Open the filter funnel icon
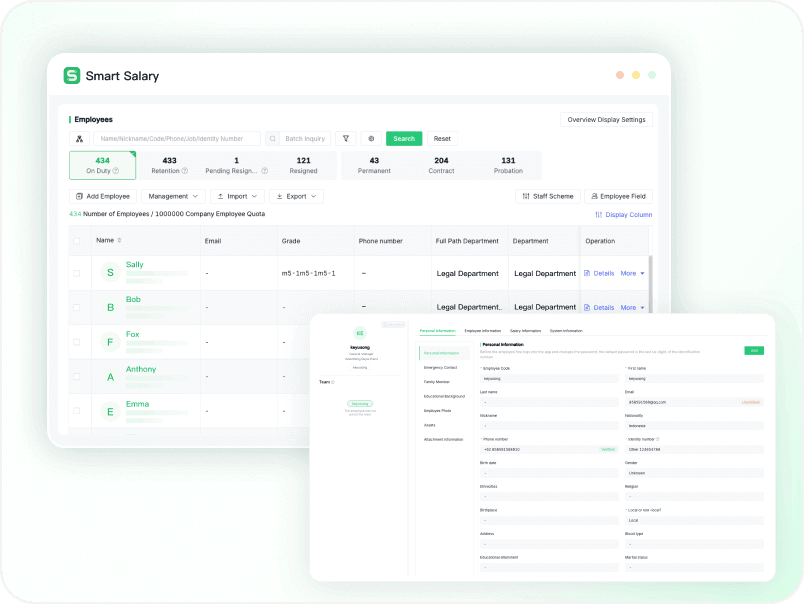 point(346,138)
